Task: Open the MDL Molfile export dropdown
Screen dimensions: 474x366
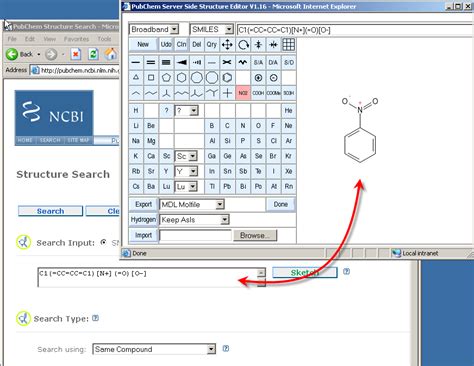Action: (219, 204)
